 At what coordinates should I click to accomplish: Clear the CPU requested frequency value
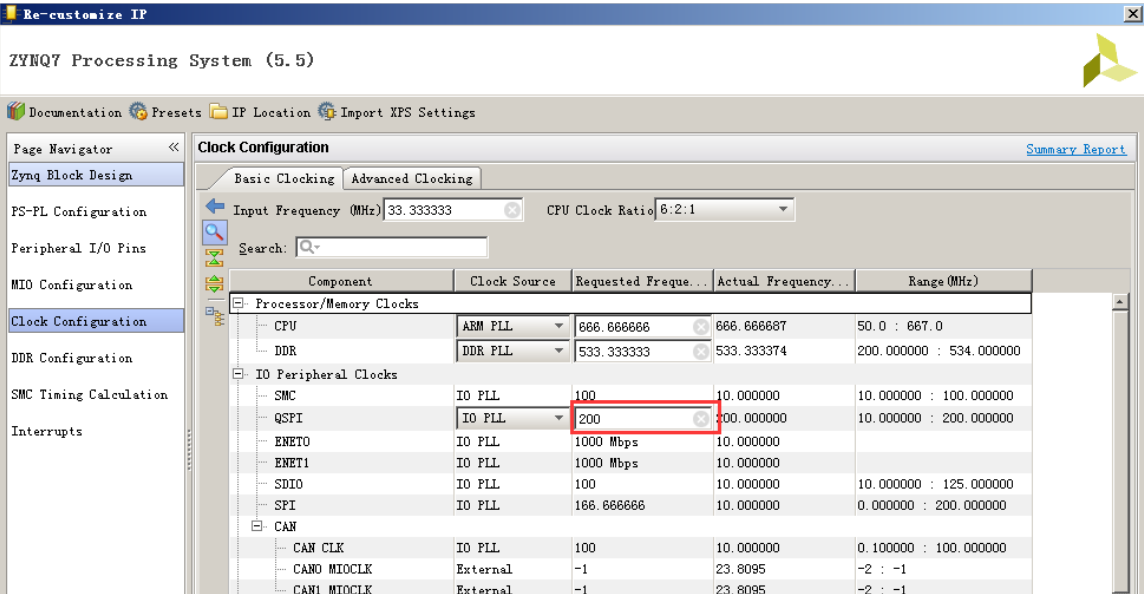700,327
